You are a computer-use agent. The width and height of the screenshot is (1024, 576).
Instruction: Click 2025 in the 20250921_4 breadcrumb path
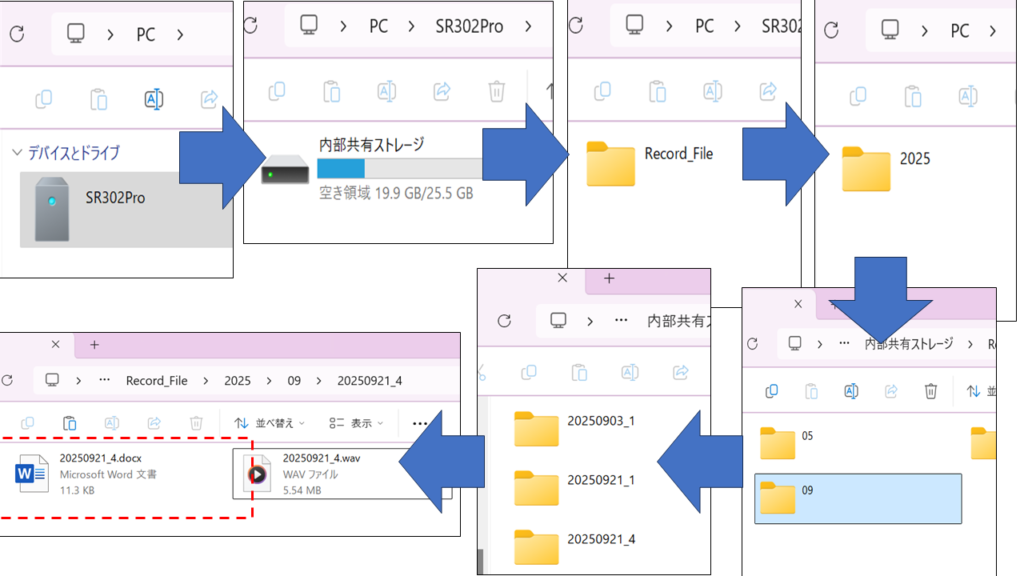[238, 381]
